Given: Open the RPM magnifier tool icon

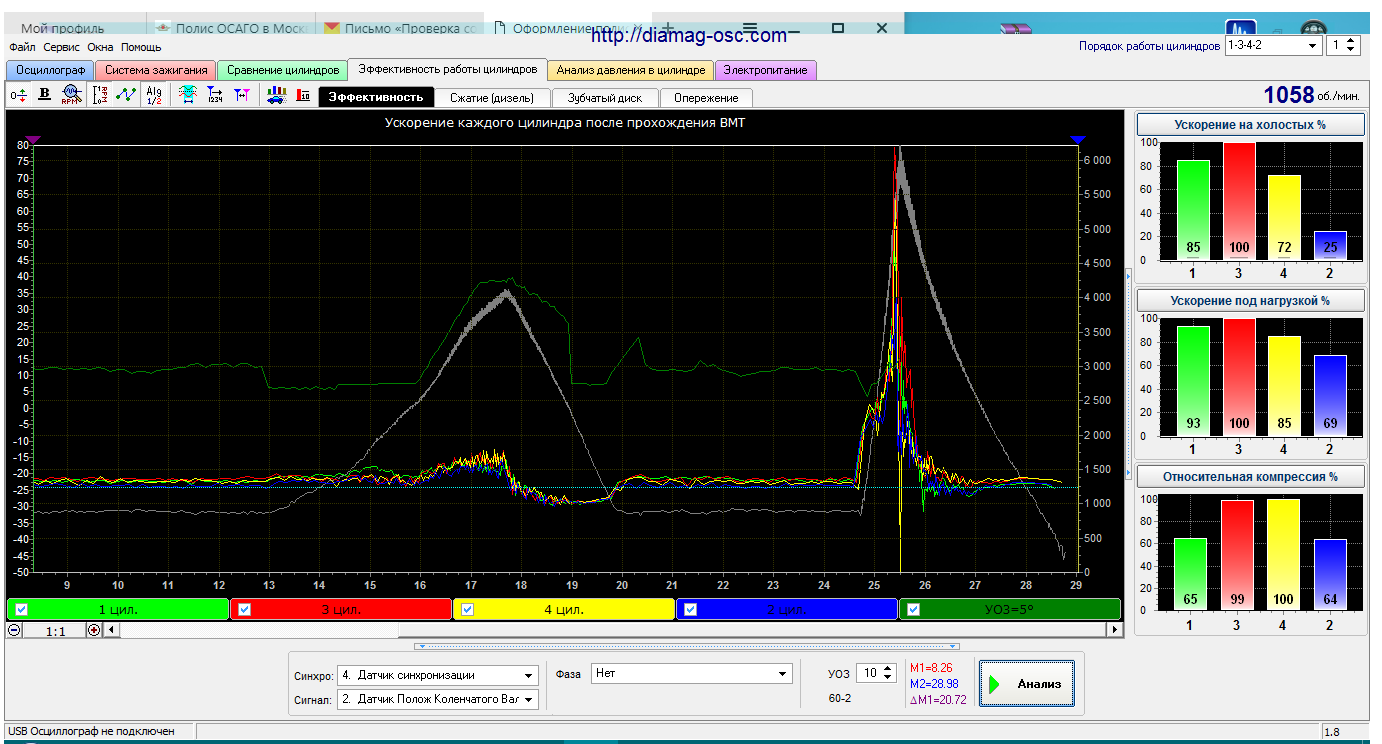Looking at the screenshot, I should pos(70,95).
